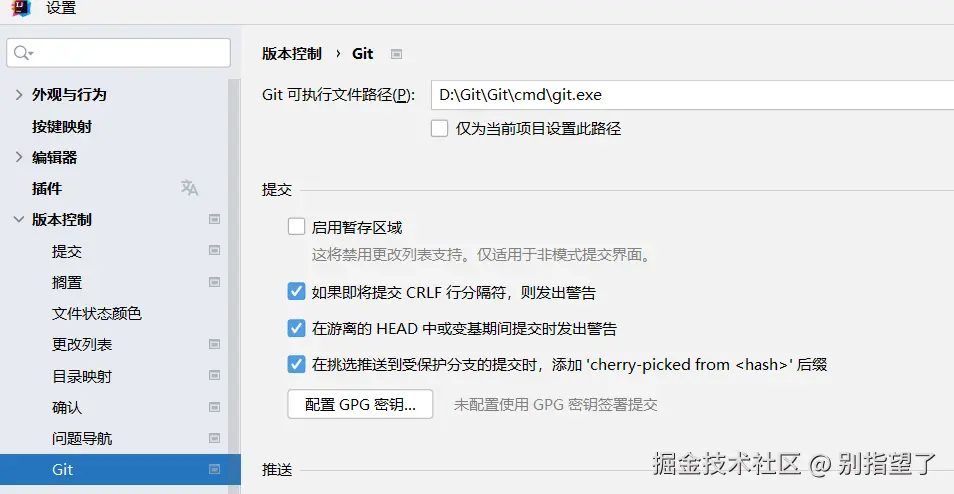The height and width of the screenshot is (494, 954).
Task: Click the project icon beside 提交 tree item
Action: click(214, 251)
